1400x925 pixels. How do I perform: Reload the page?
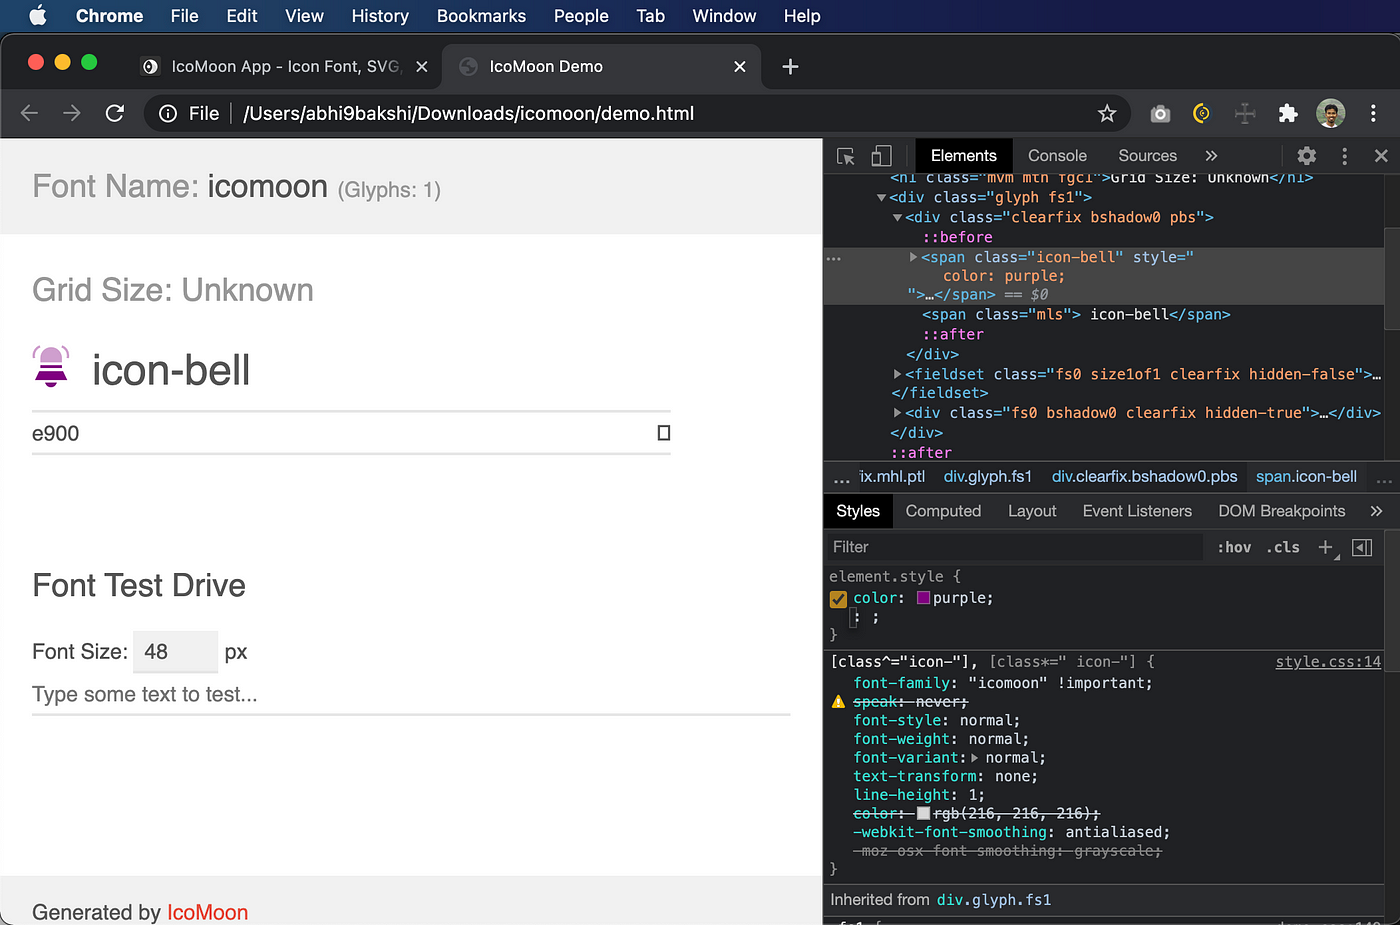pyautogui.click(x=115, y=113)
